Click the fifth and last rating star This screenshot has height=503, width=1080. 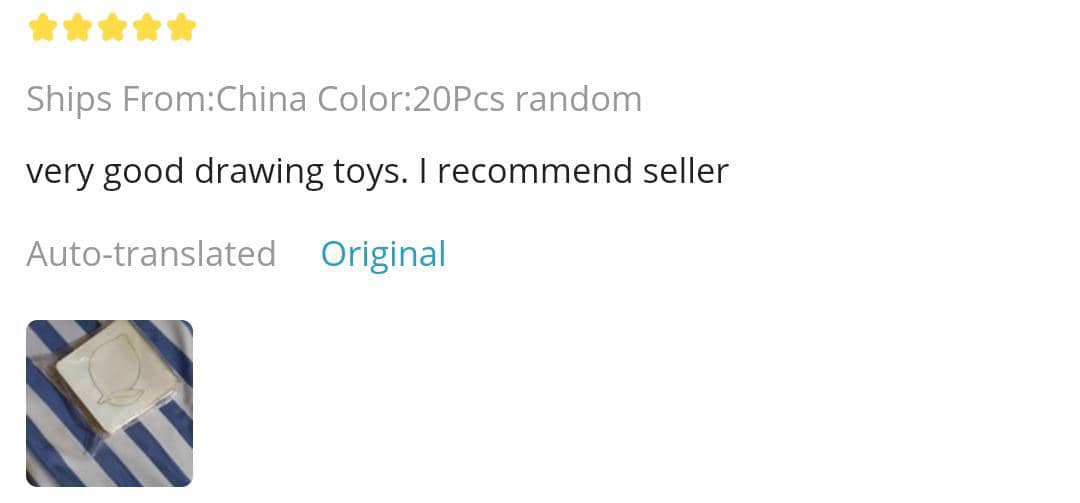(x=181, y=28)
